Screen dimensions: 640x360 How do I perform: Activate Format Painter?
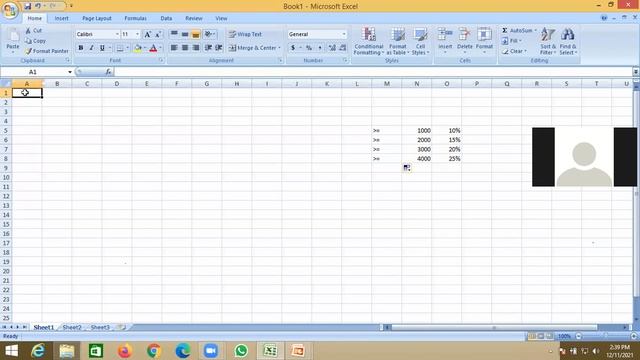[47, 51]
